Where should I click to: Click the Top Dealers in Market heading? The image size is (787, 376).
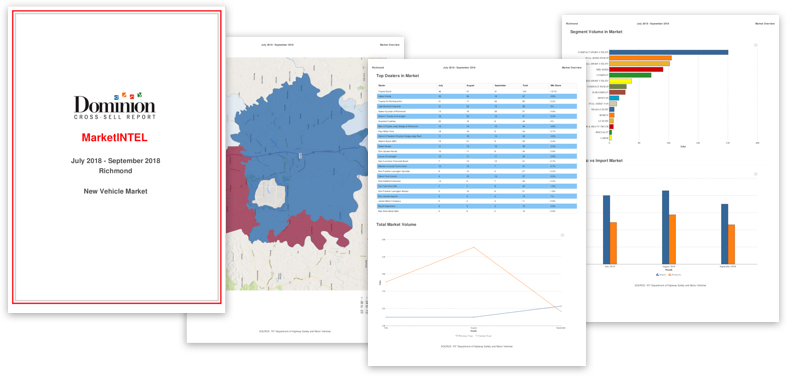click(x=398, y=76)
